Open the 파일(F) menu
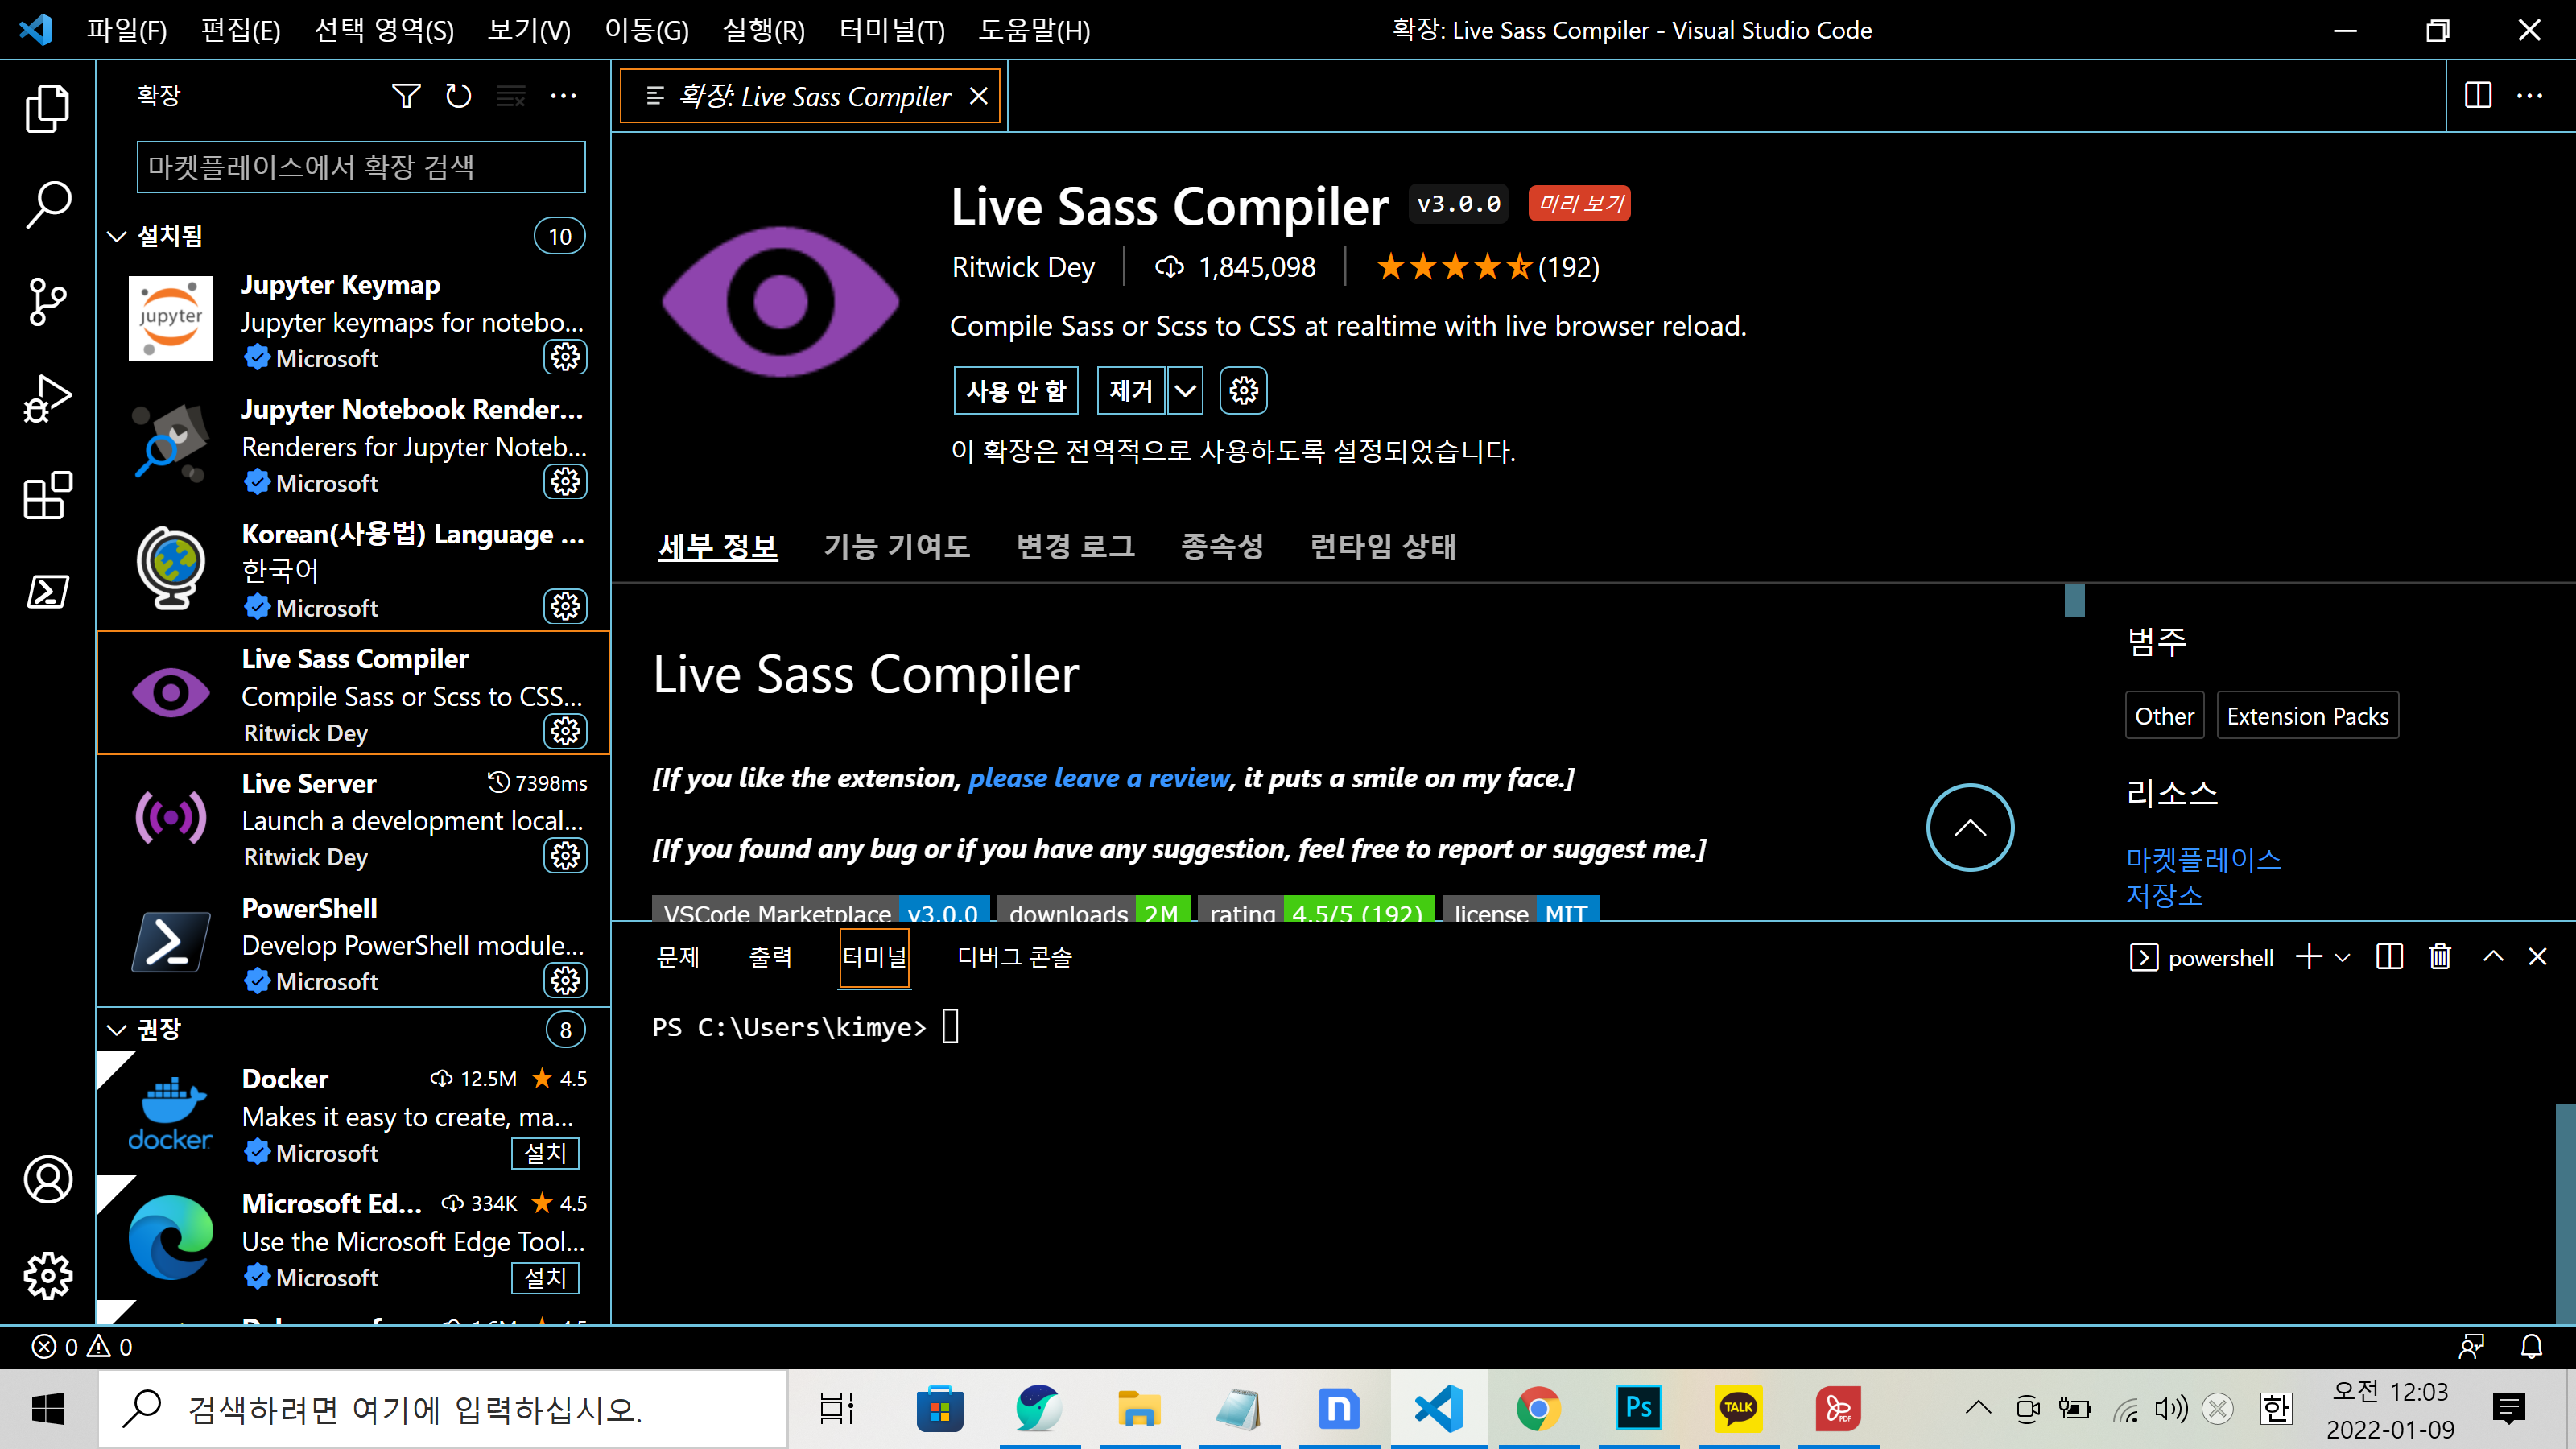This screenshot has height=1449, width=2576. [x=127, y=30]
